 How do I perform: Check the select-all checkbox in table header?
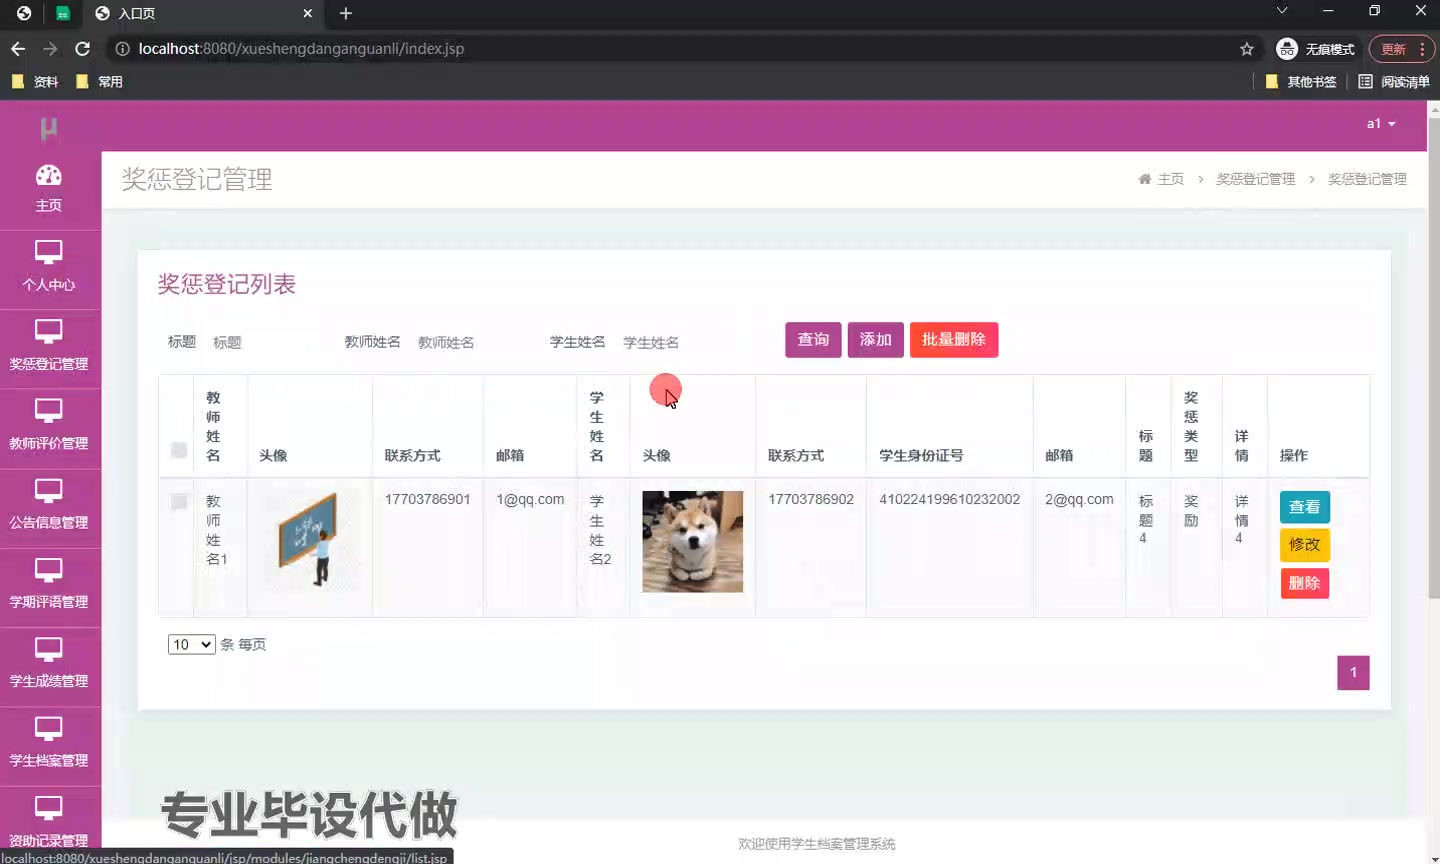click(177, 450)
